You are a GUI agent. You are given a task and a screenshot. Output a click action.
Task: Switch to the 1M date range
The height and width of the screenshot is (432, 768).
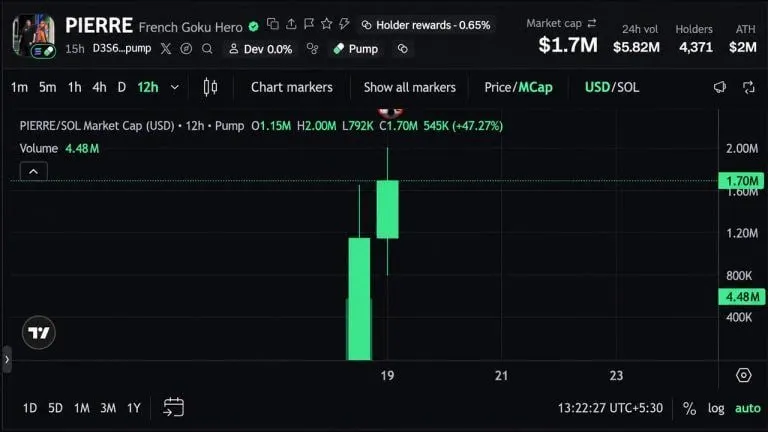tap(81, 408)
